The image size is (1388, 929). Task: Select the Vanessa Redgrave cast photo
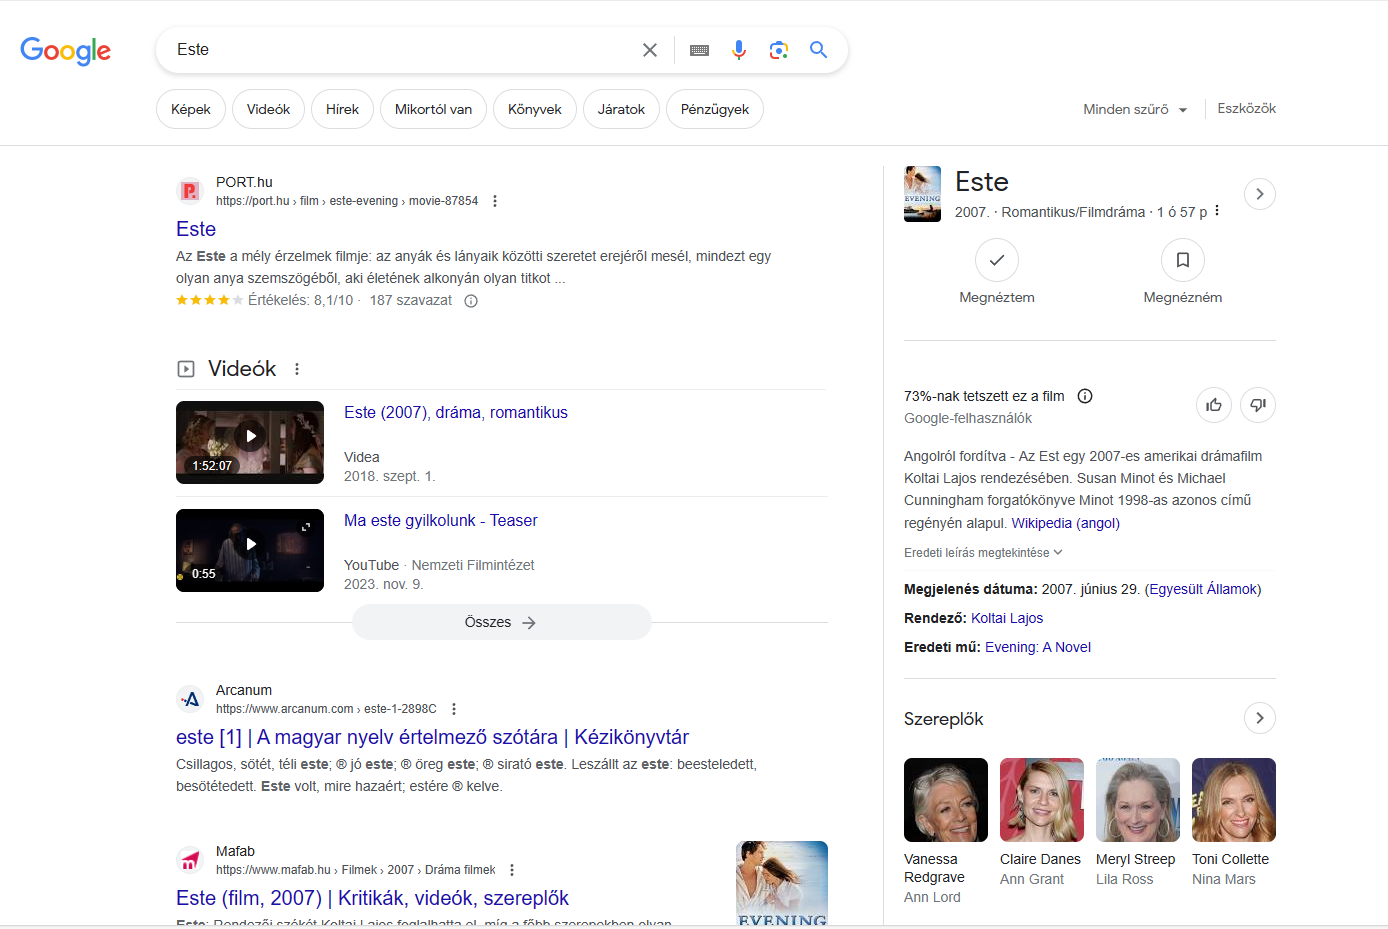tap(946, 800)
